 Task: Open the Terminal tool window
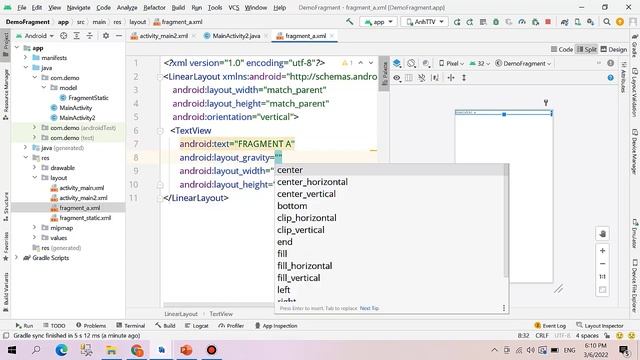tap(131, 326)
